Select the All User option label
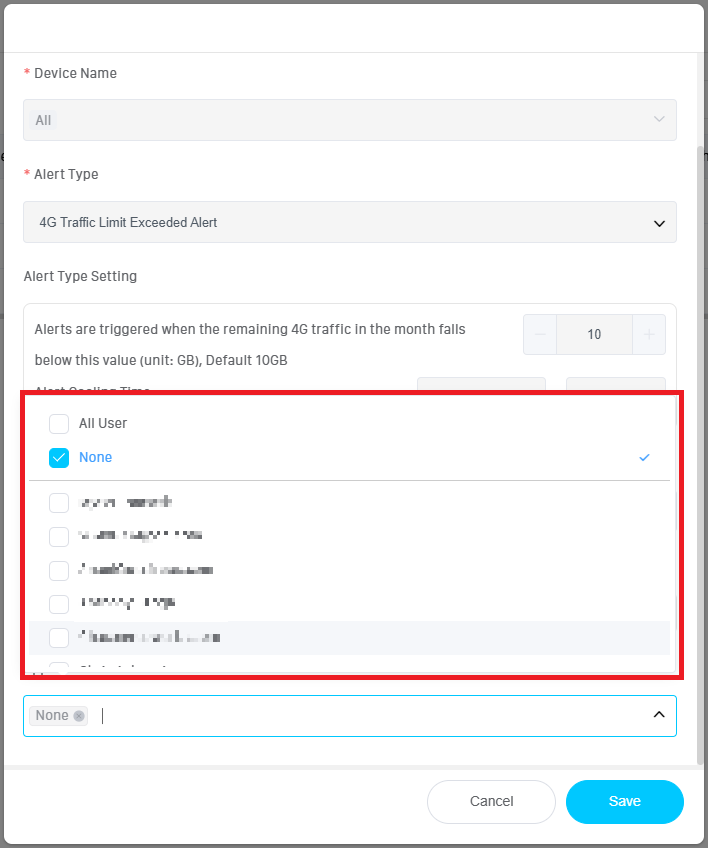 tap(103, 423)
